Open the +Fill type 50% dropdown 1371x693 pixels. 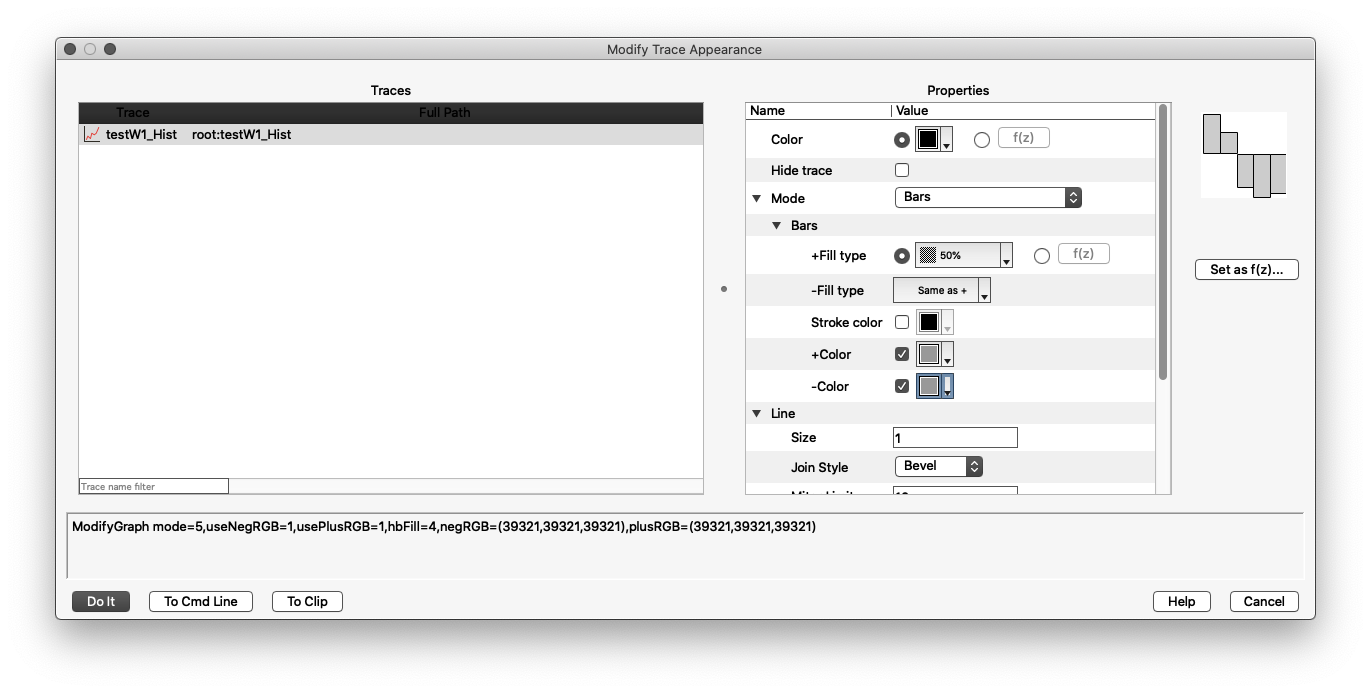click(x=964, y=256)
